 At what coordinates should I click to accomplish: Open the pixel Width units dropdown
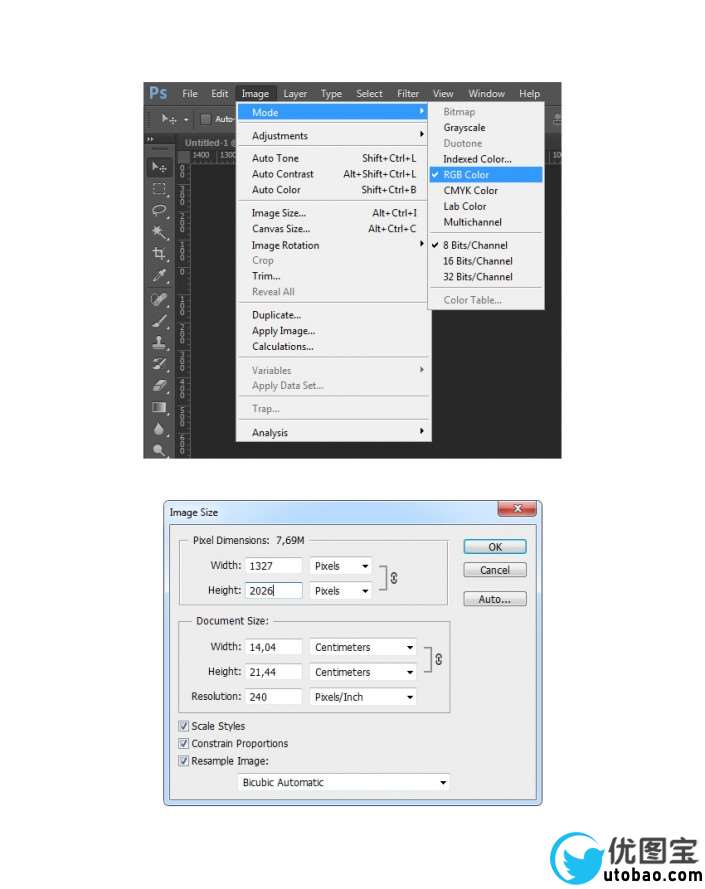(x=341, y=566)
